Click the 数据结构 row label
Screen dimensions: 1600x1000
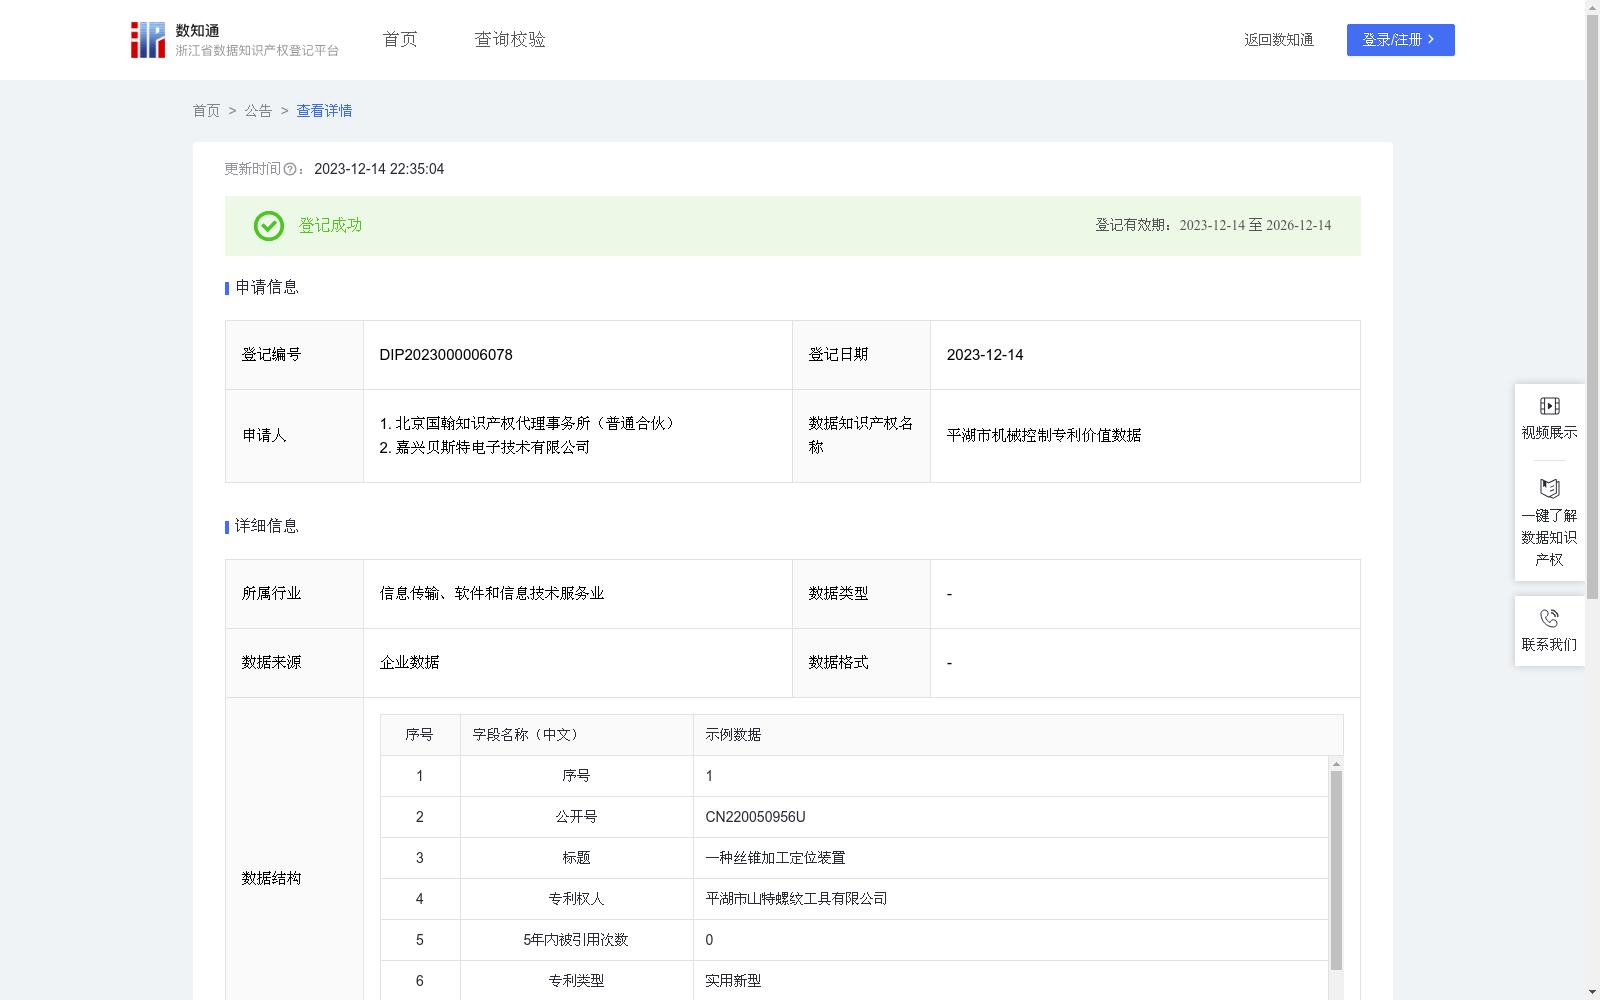[x=271, y=878]
